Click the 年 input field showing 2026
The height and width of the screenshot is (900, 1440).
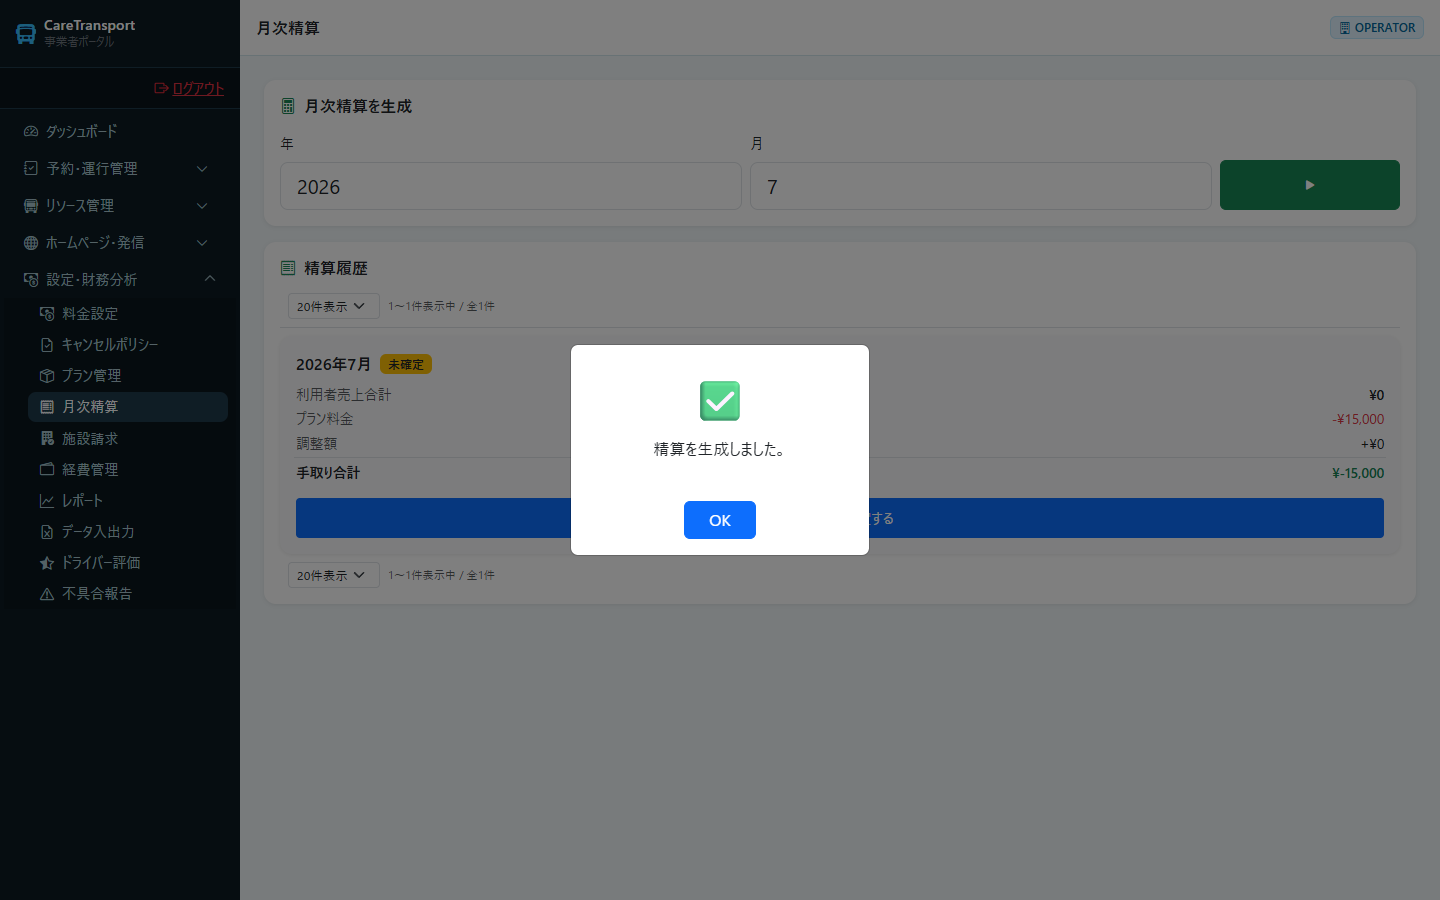(x=511, y=186)
